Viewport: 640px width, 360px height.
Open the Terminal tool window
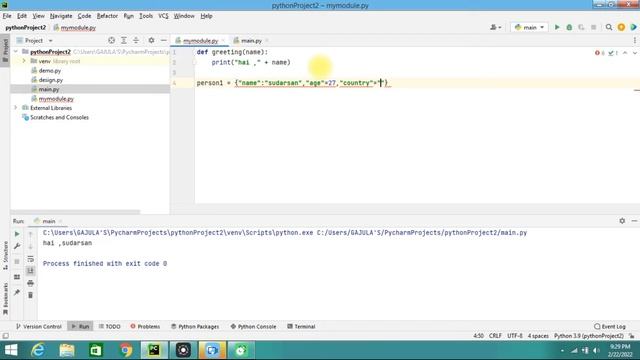click(301, 327)
